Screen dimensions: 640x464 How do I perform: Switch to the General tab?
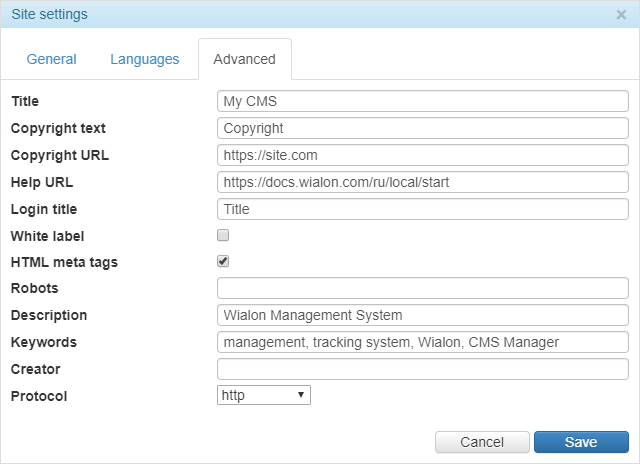click(52, 59)
